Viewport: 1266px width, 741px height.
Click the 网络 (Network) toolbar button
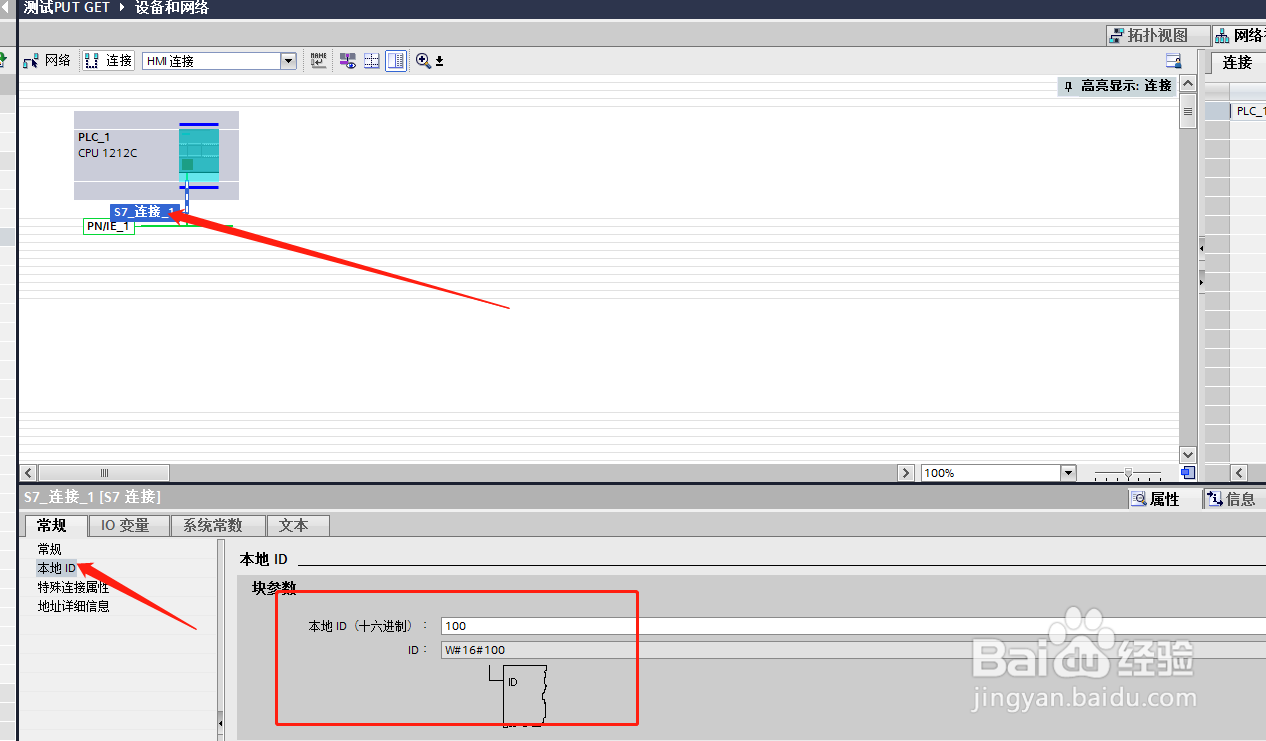pos(47,61)
